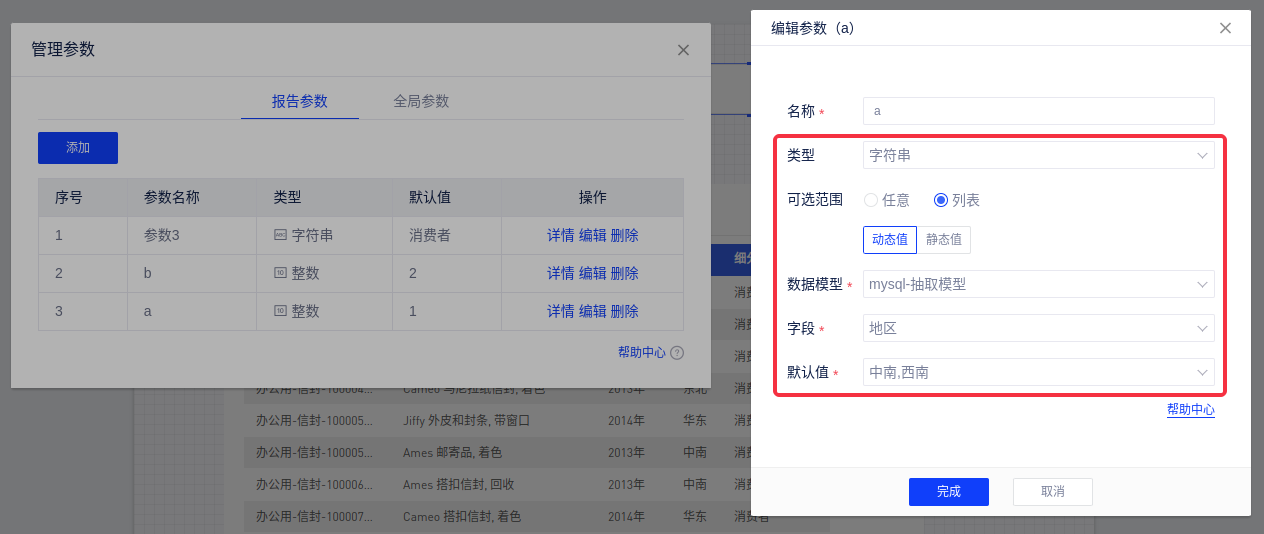Click string type icon in 参数3 row

[280, 235]
